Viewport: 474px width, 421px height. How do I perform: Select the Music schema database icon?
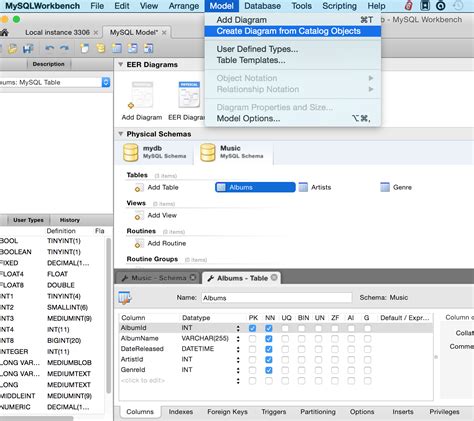click(208, 152)
